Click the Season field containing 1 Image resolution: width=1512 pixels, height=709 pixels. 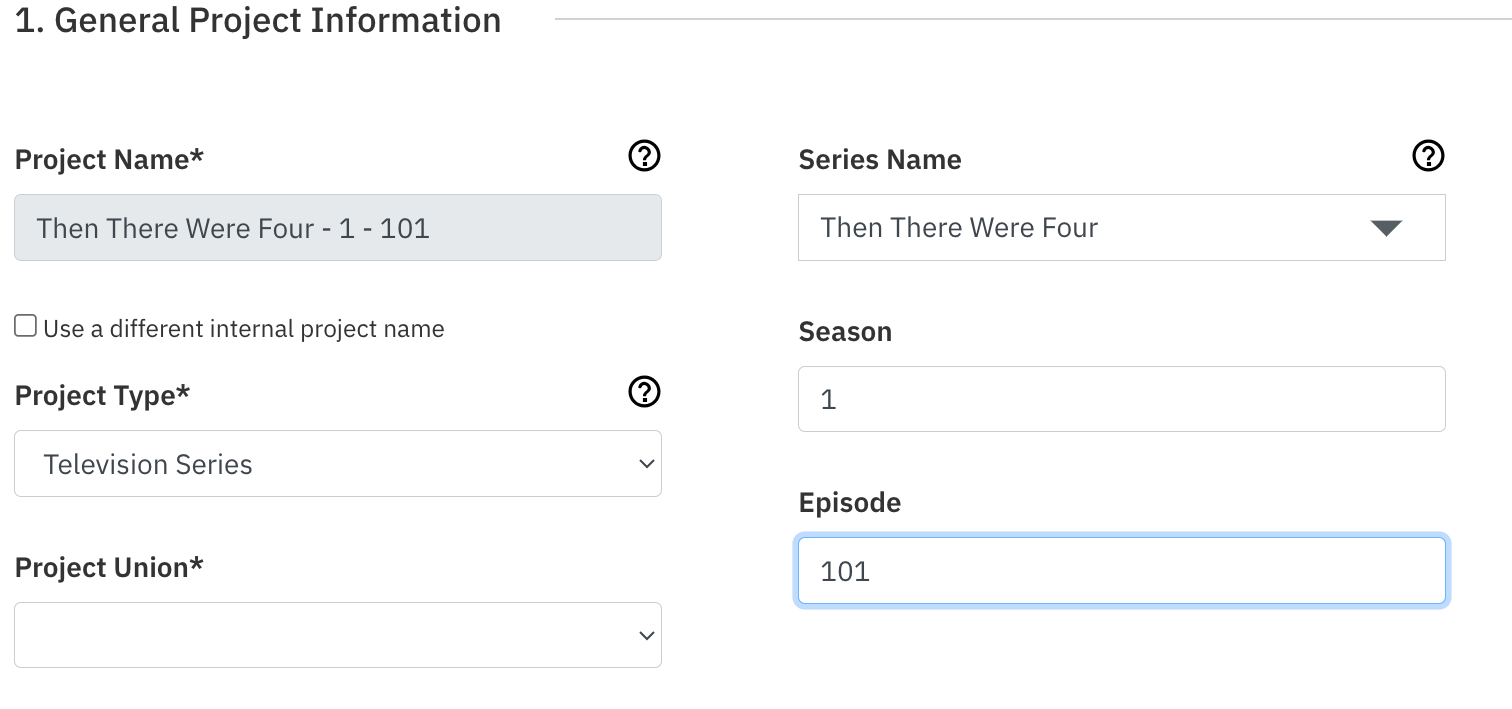1121,399
